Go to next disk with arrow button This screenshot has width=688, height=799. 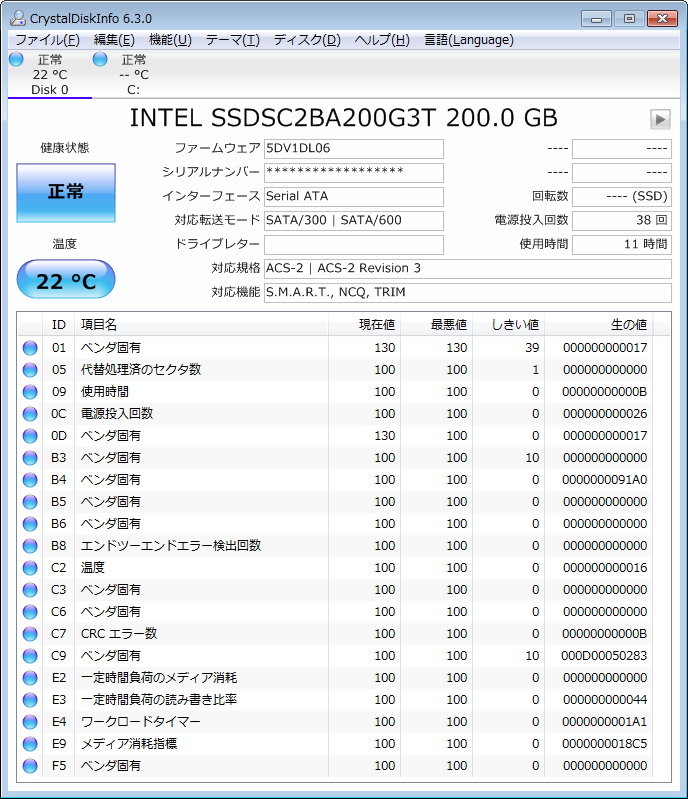(x=659, y=119)
